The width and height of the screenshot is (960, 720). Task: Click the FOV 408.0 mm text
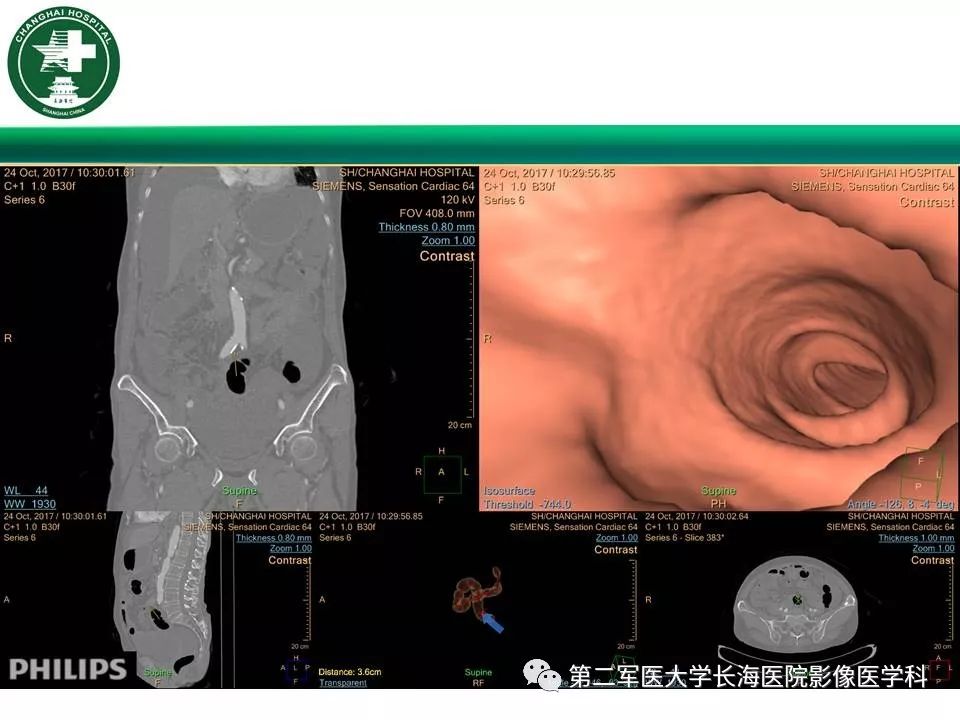pos(437,214)
